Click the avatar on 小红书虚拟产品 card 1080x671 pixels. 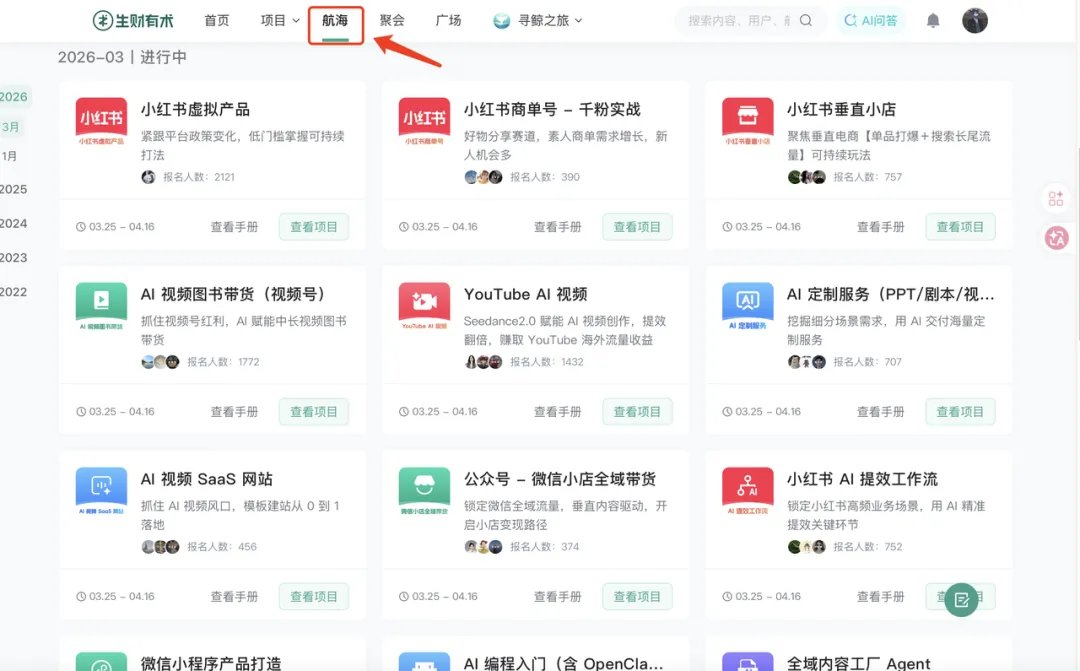click(x=148, y=177)
